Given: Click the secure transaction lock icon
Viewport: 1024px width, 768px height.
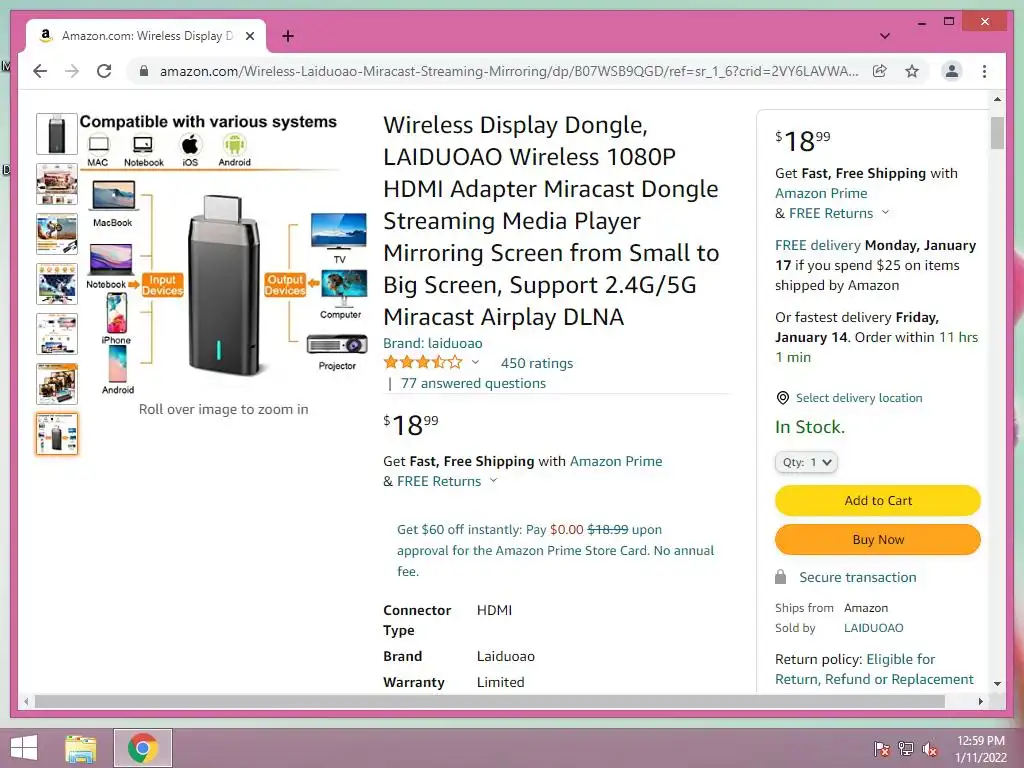Looking at the screenshot, I should point(780,577).
